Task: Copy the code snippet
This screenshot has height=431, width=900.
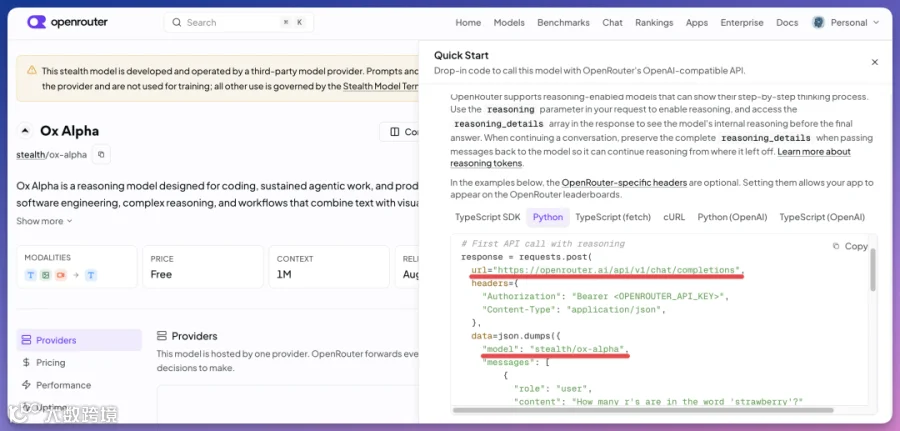Action: tap(850, 246)
